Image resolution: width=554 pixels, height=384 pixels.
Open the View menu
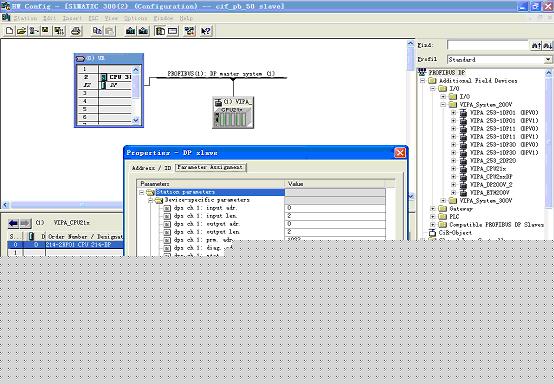pyautogui.click(x=111, y=18)
